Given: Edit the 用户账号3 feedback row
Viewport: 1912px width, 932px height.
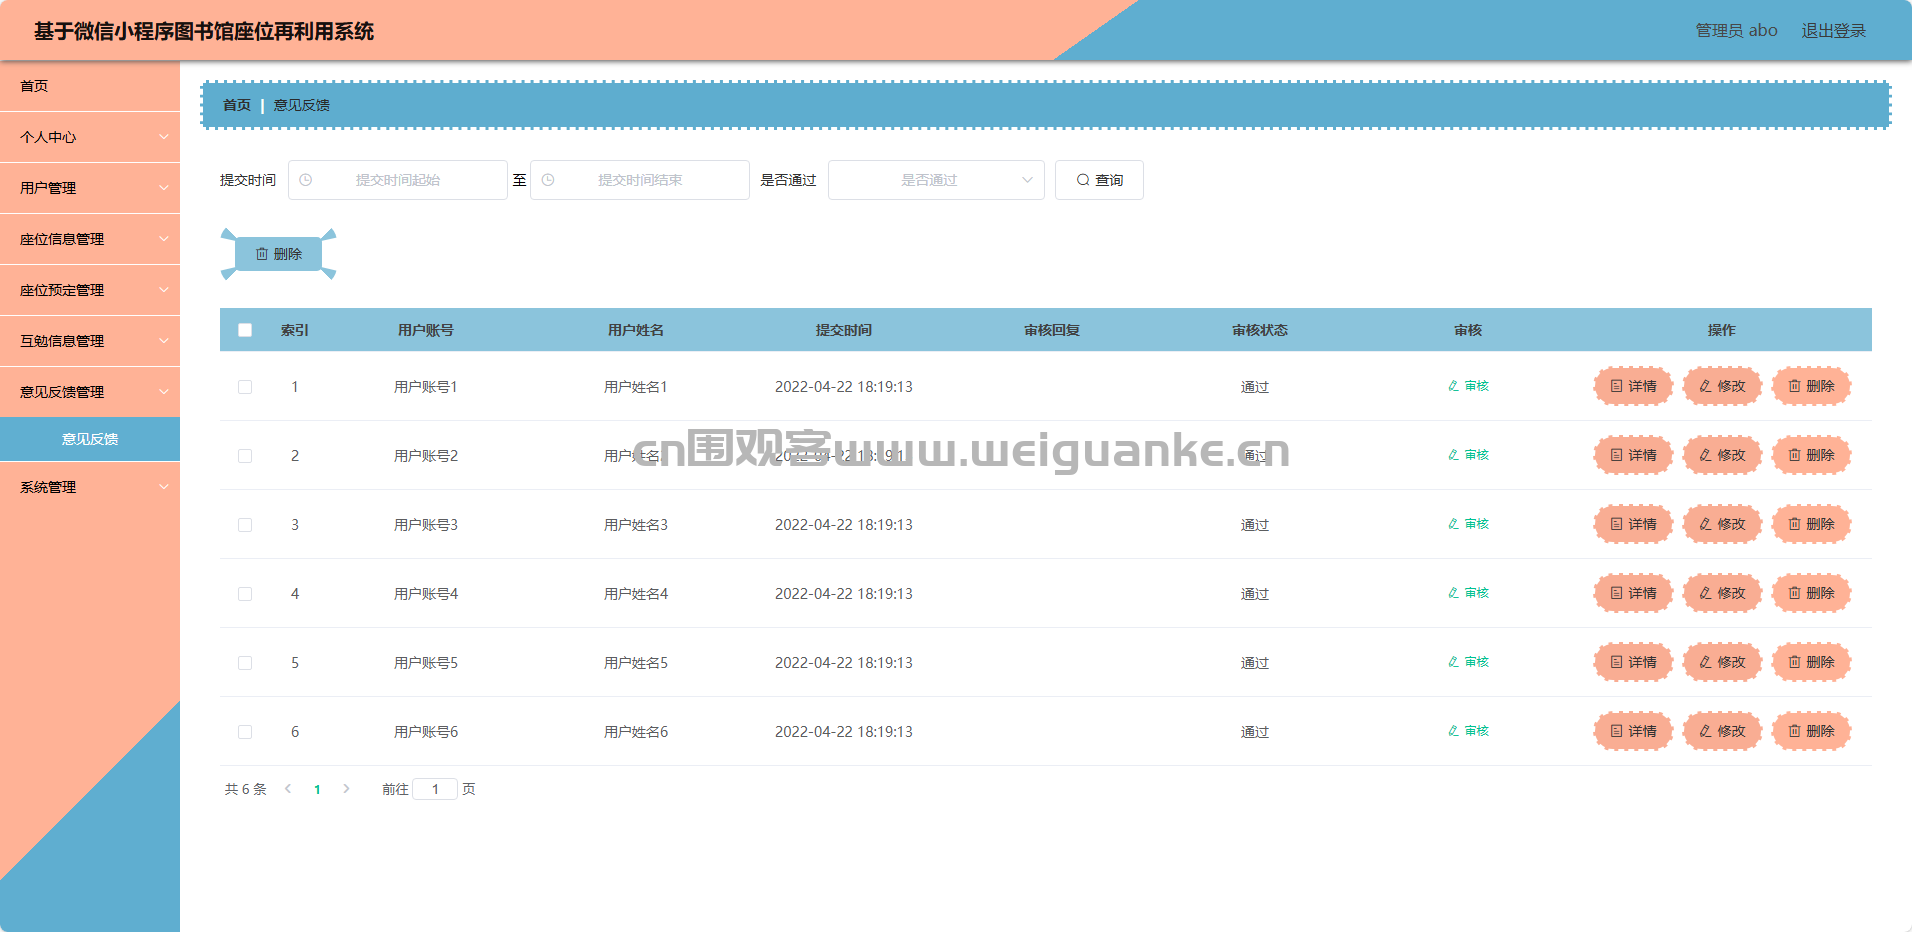Looking at the screenshot, I should tap(1722, 524).
